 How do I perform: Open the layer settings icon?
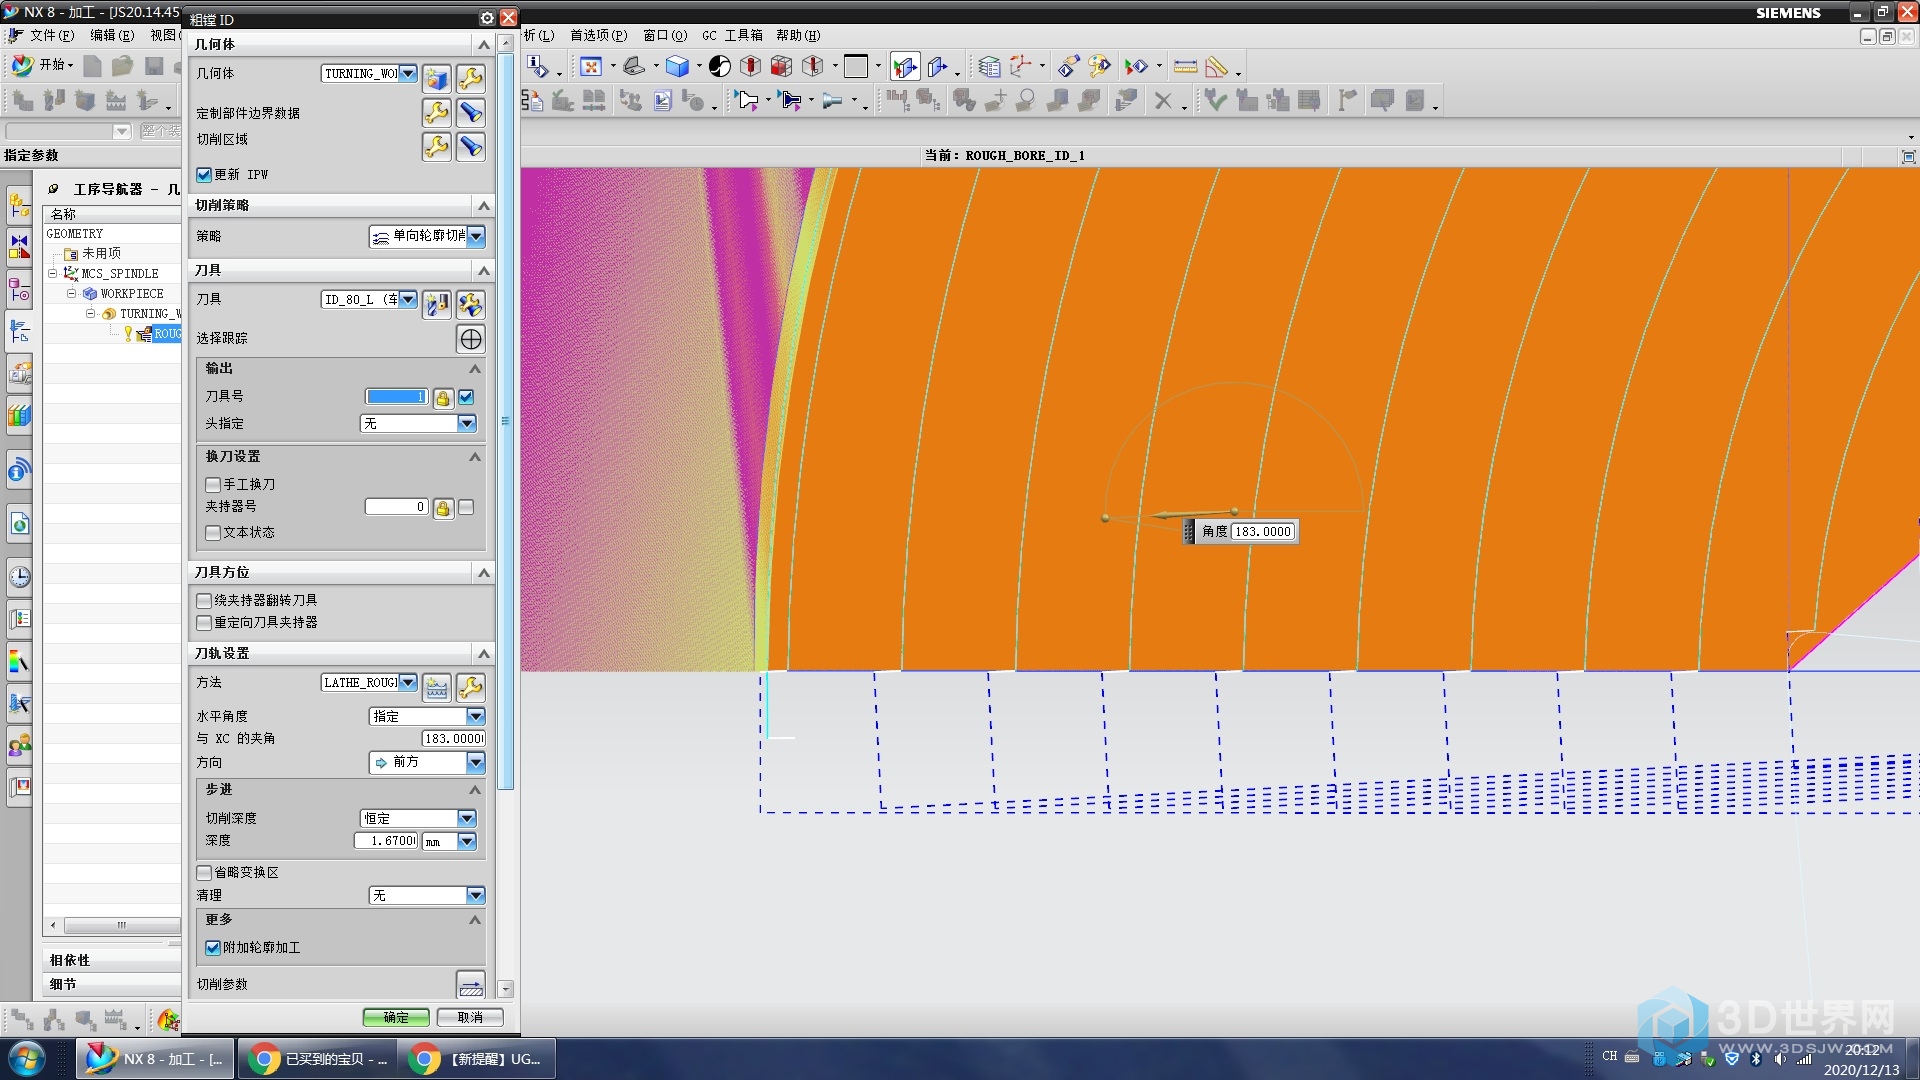pyautogui.click(x=989, y=67)
